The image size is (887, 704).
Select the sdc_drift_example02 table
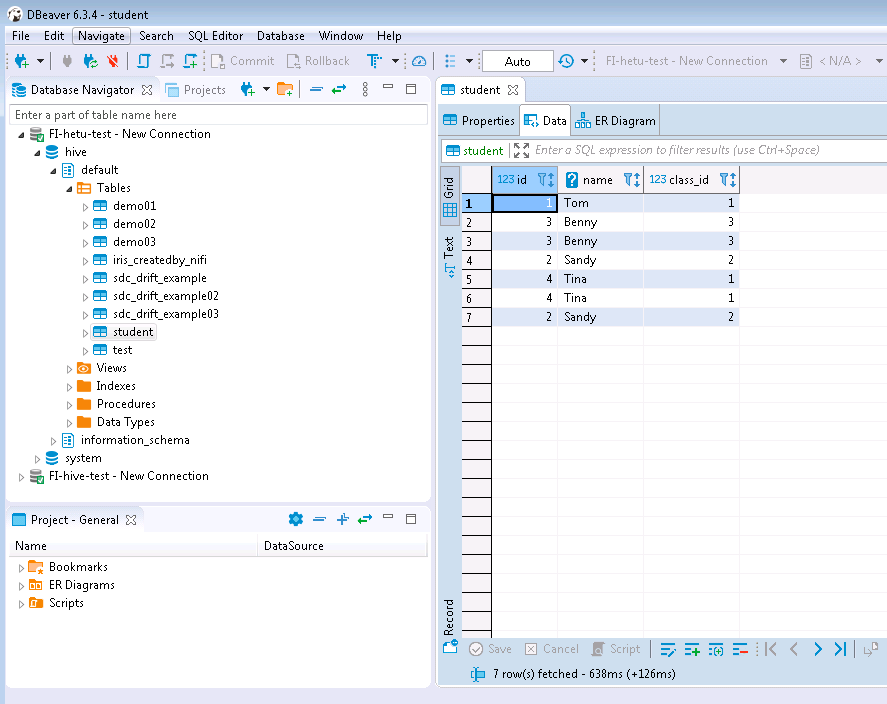pyautogui.click(x=165, y=296)
